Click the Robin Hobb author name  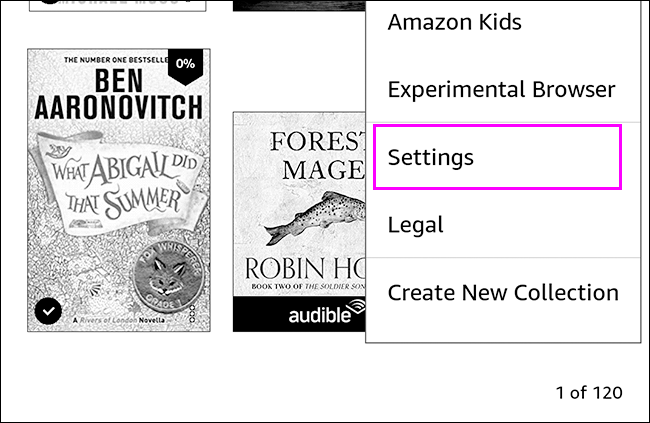pos(300,271)
